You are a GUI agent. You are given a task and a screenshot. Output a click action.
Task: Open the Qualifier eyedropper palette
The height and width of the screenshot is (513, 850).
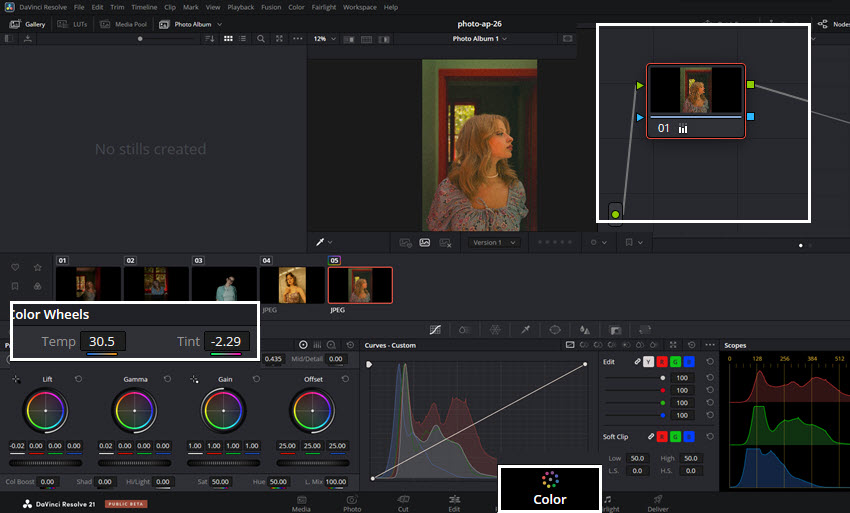point(525,330)
